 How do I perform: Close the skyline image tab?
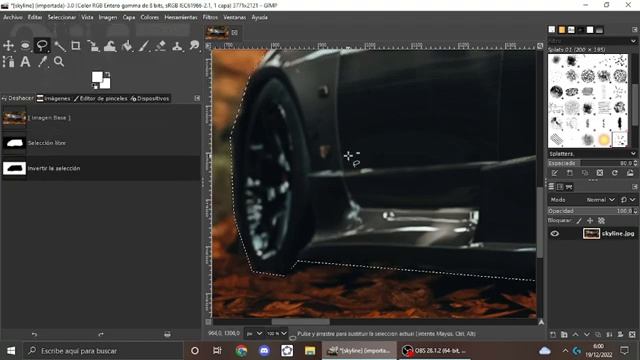[x=235, y=32]
